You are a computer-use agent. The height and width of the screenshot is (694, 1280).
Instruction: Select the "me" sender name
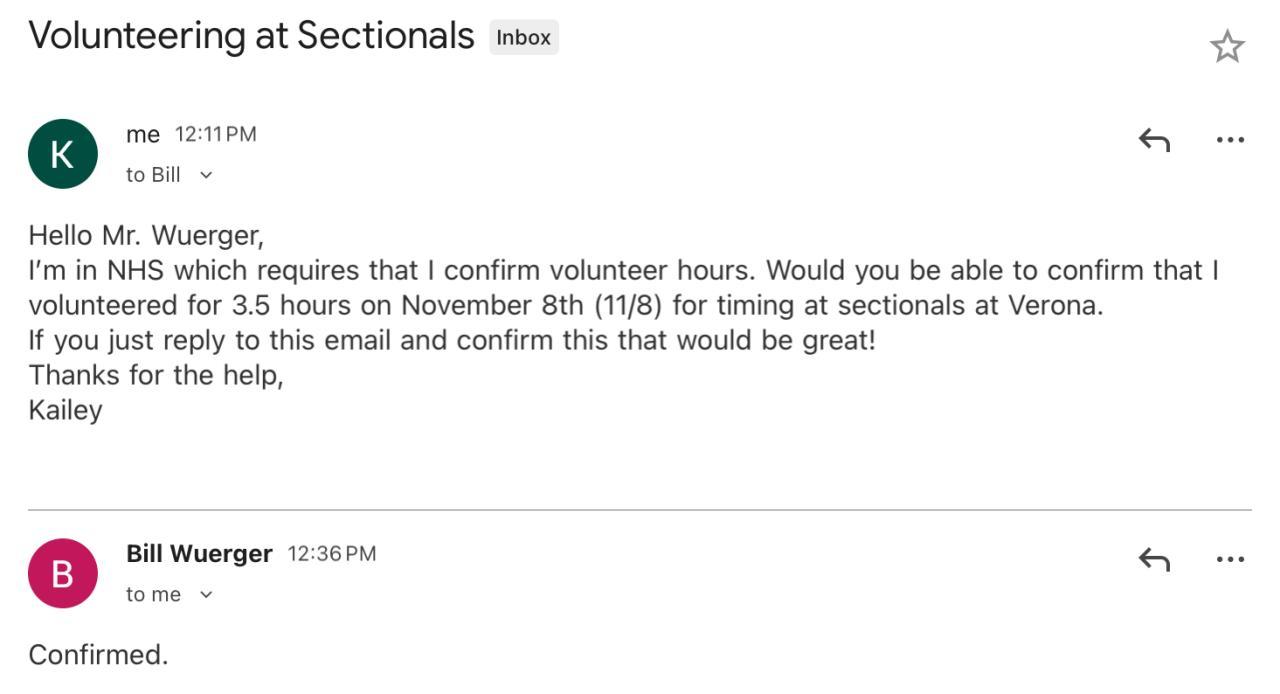tap(143, 134)
